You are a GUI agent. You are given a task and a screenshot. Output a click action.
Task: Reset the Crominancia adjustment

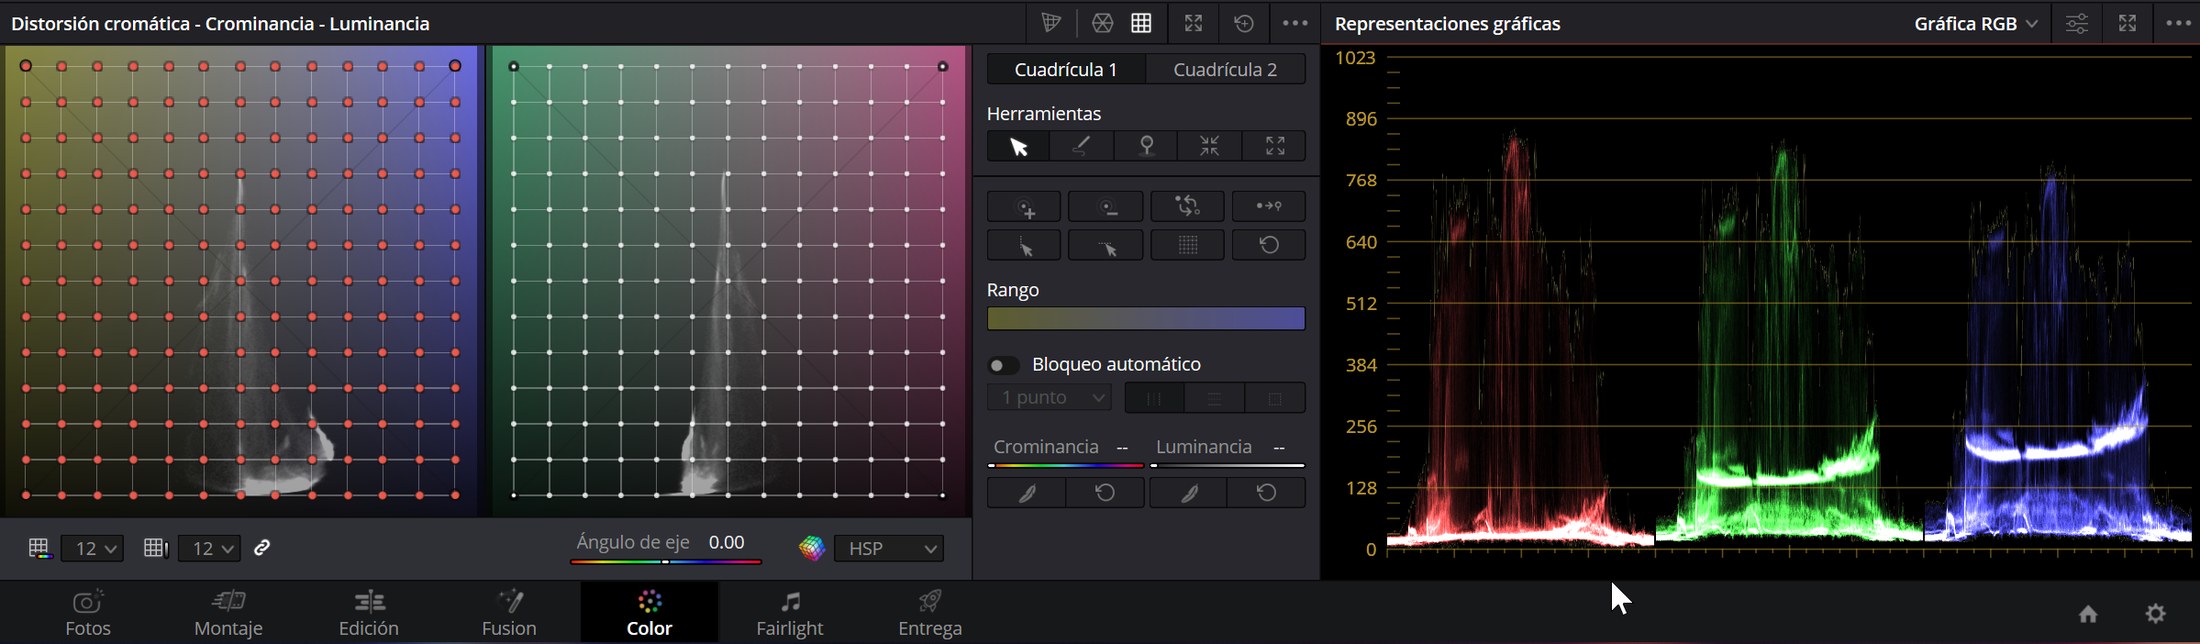(1105, 493)
